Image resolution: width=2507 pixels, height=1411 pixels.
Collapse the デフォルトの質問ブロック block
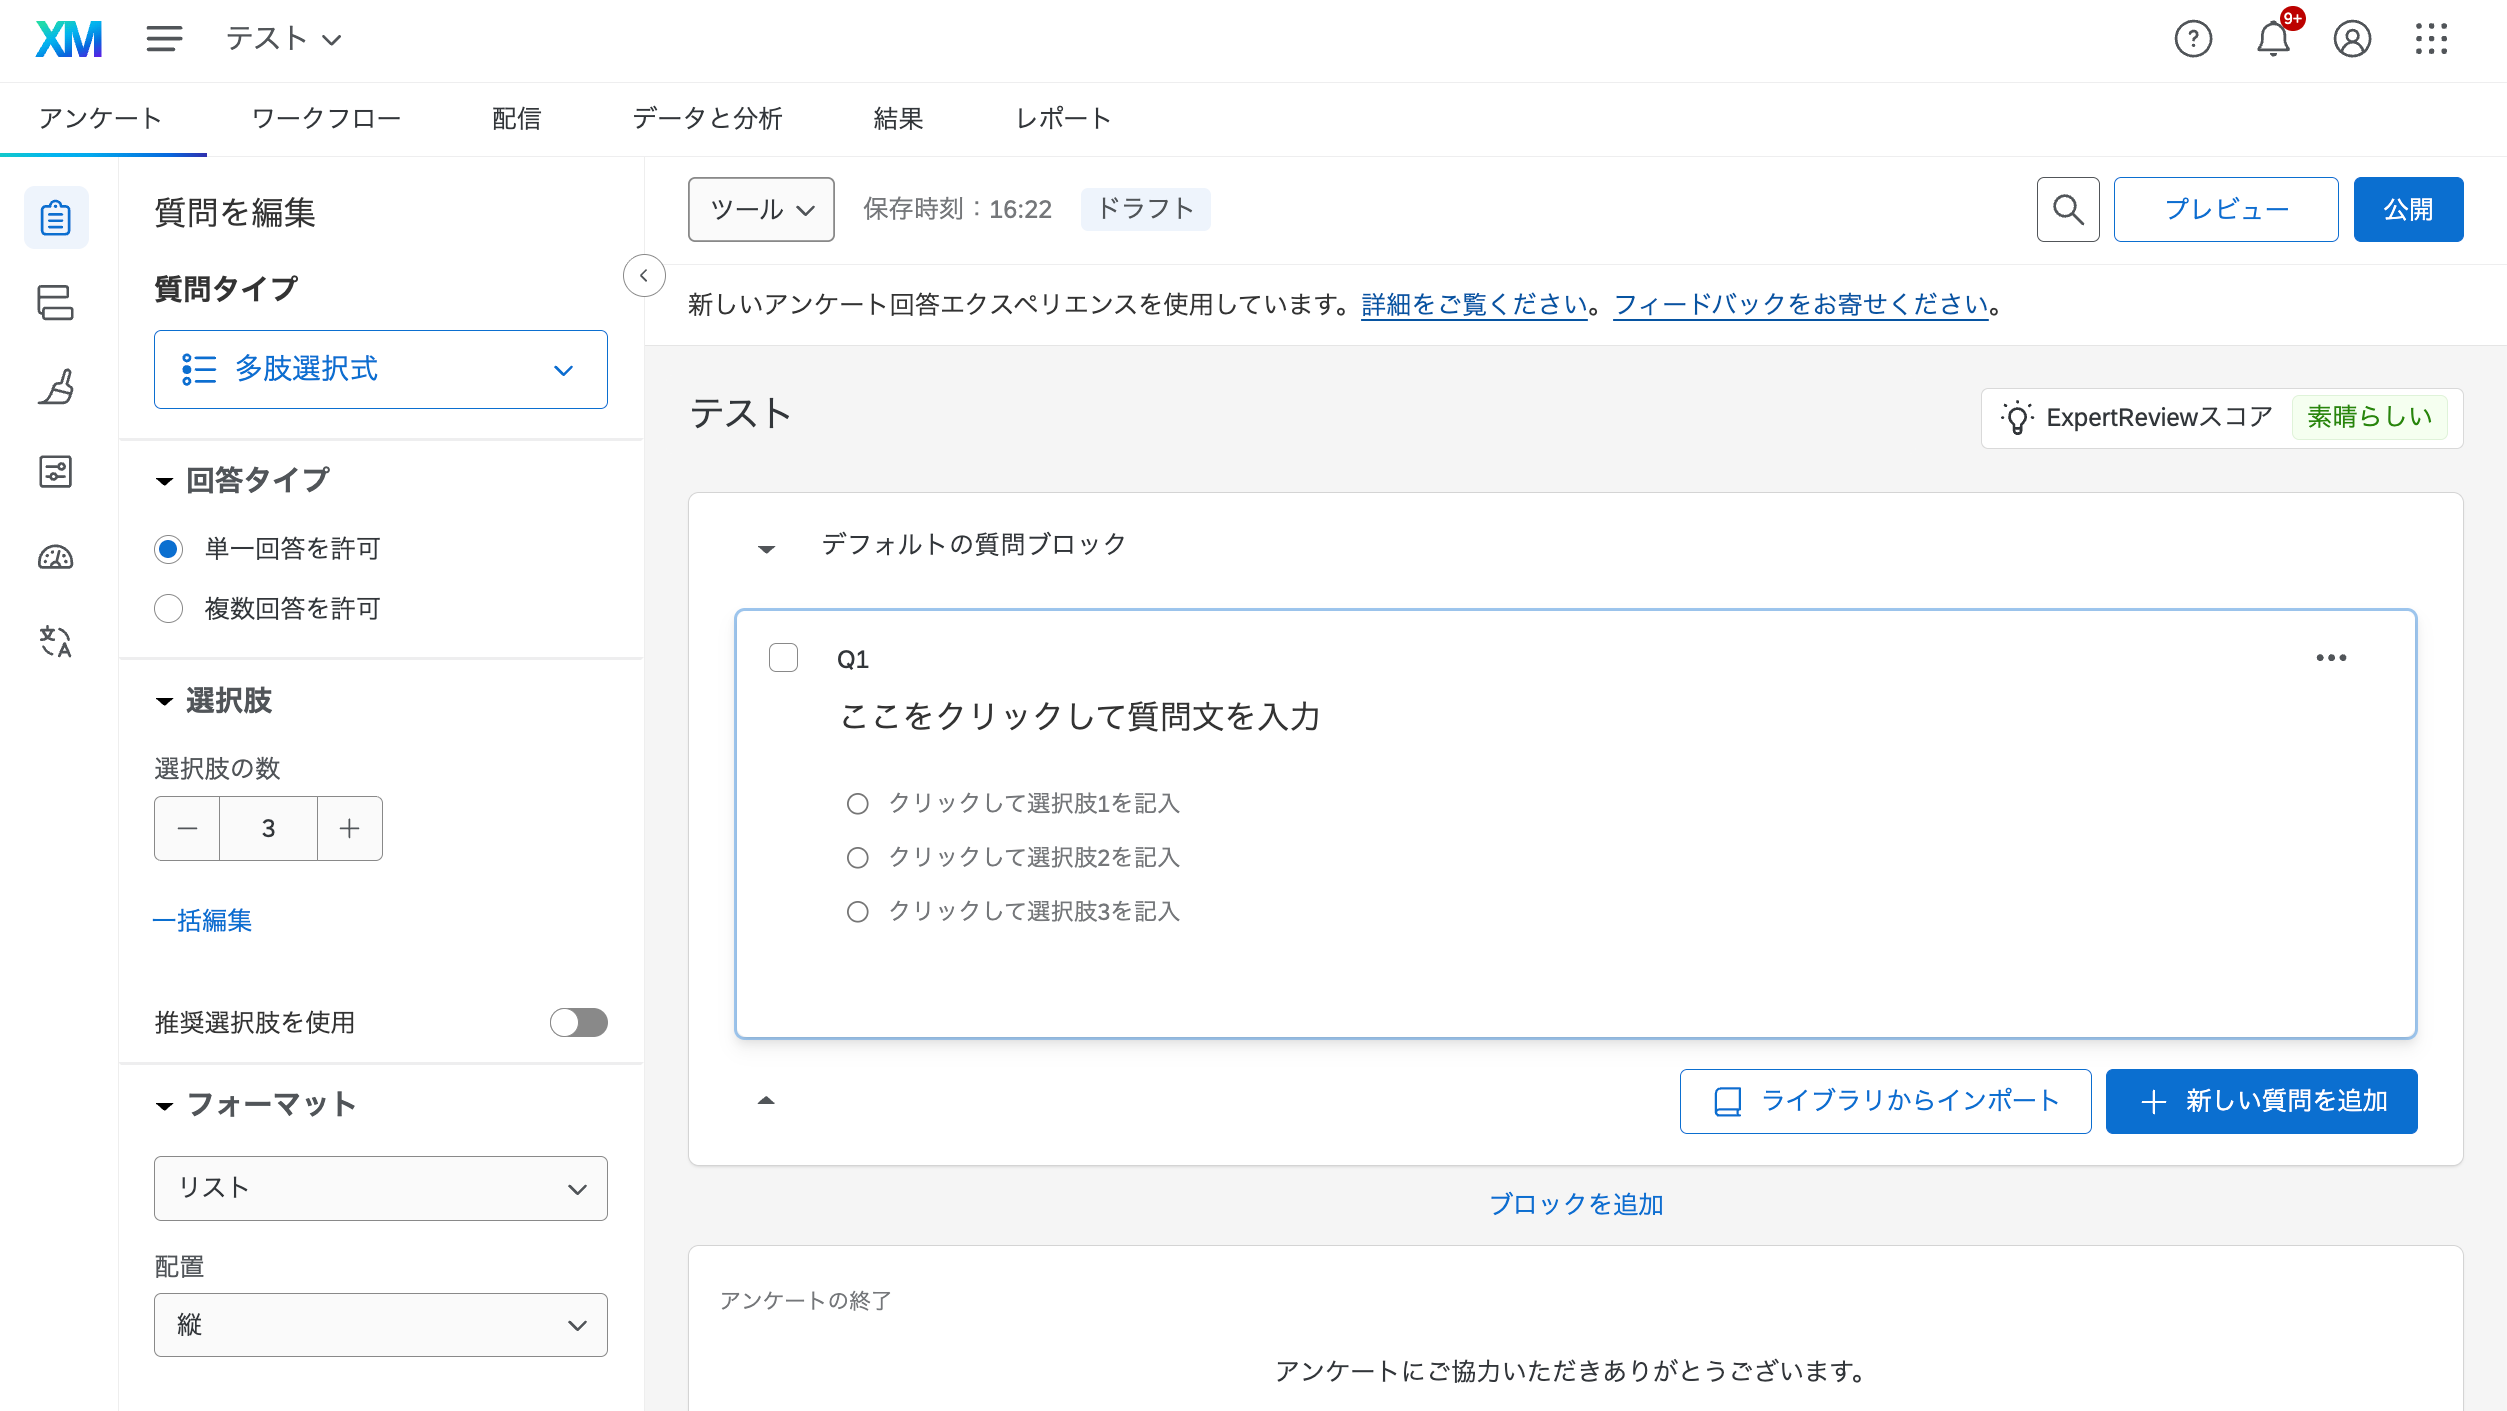pos(767,548)
